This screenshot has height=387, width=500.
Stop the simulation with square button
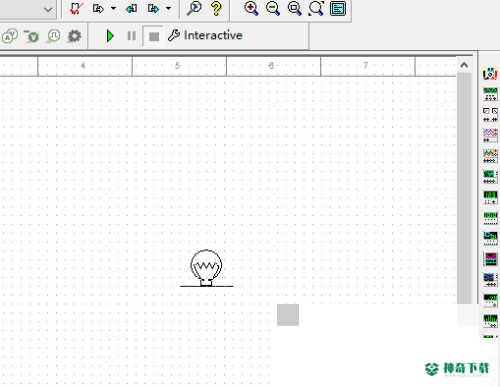pos(153,36)
